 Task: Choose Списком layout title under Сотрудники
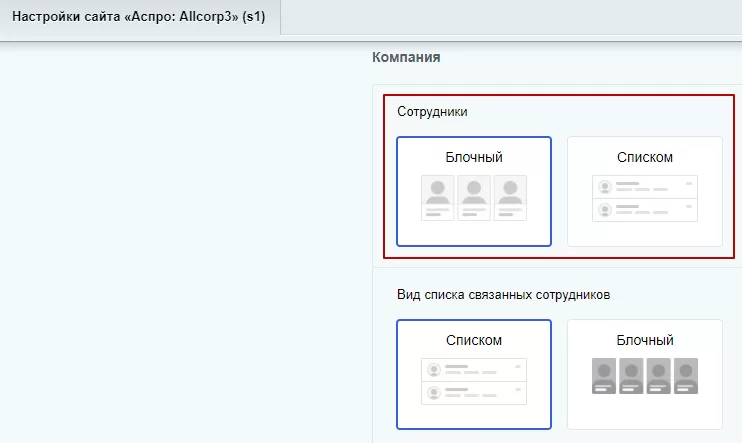(x=645, y=157)
